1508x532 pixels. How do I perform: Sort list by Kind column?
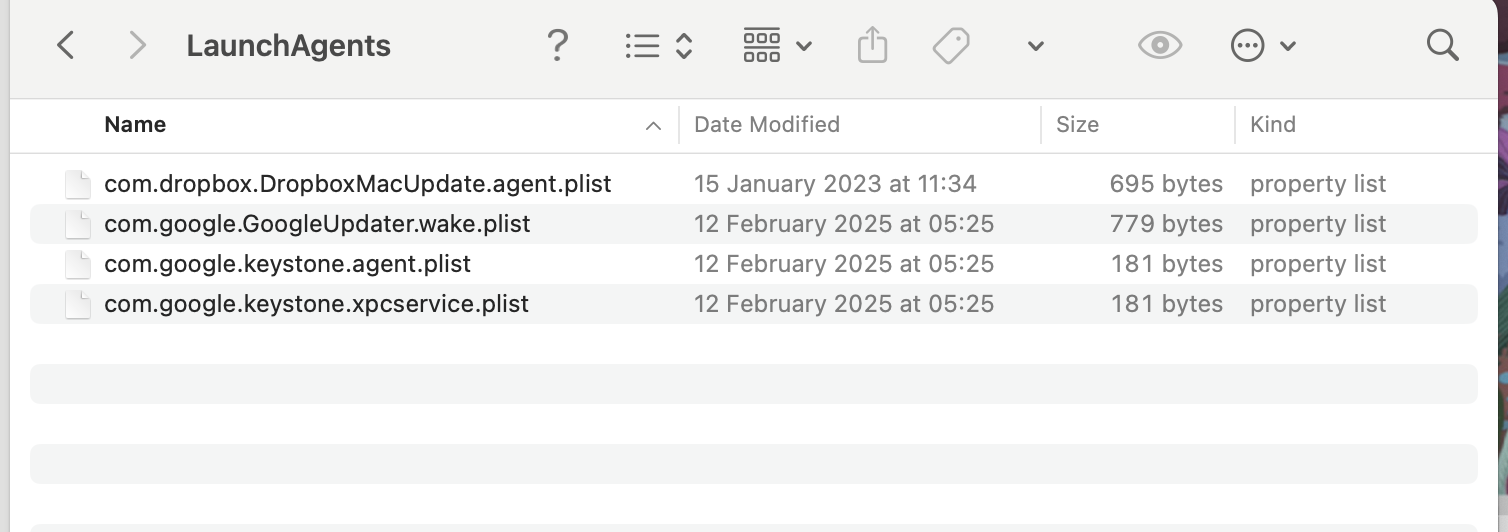(x=1272, y=125)
